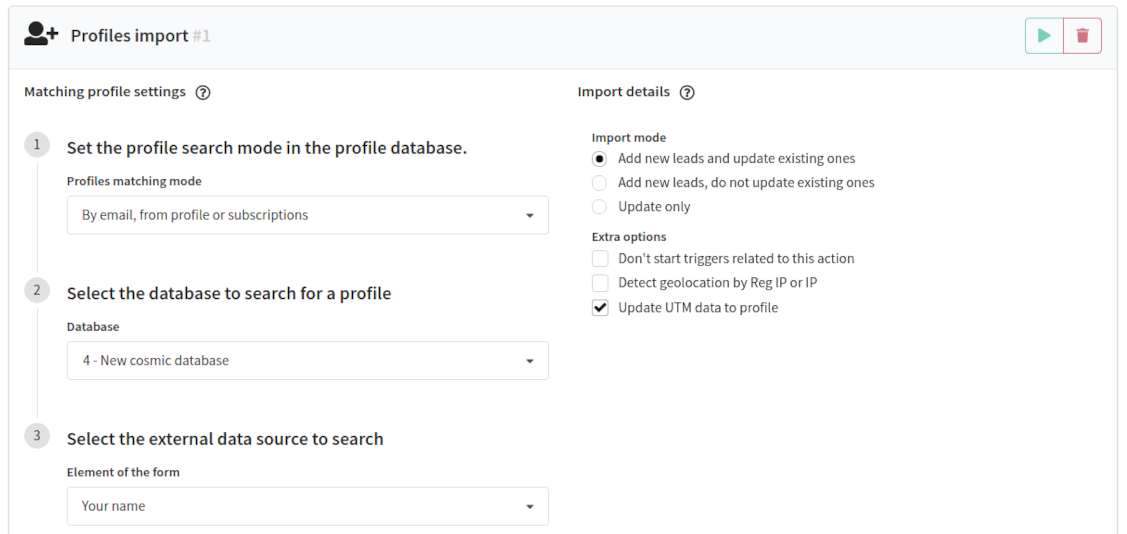
Task: Delete Profiles import with trash icon
Action: click(1082, 36)
